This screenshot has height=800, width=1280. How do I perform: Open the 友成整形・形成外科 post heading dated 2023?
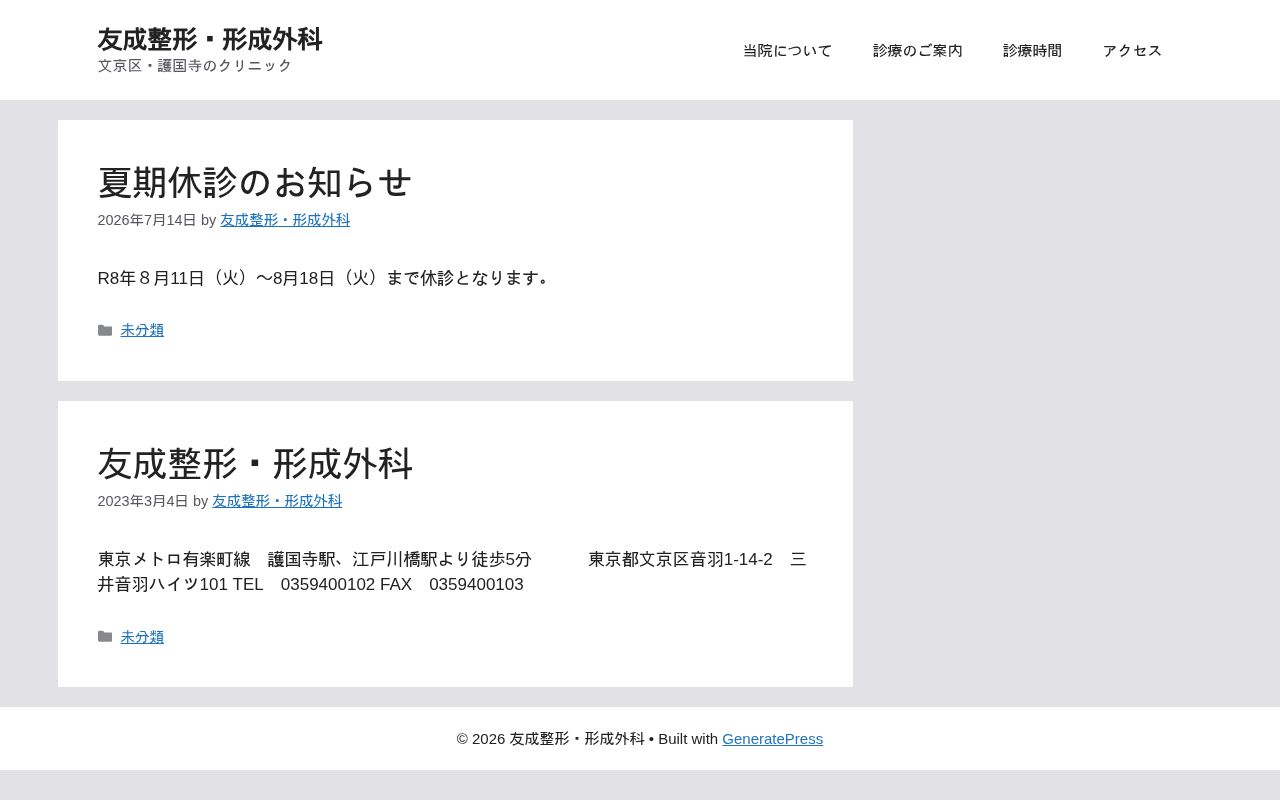tap(255, 463)
